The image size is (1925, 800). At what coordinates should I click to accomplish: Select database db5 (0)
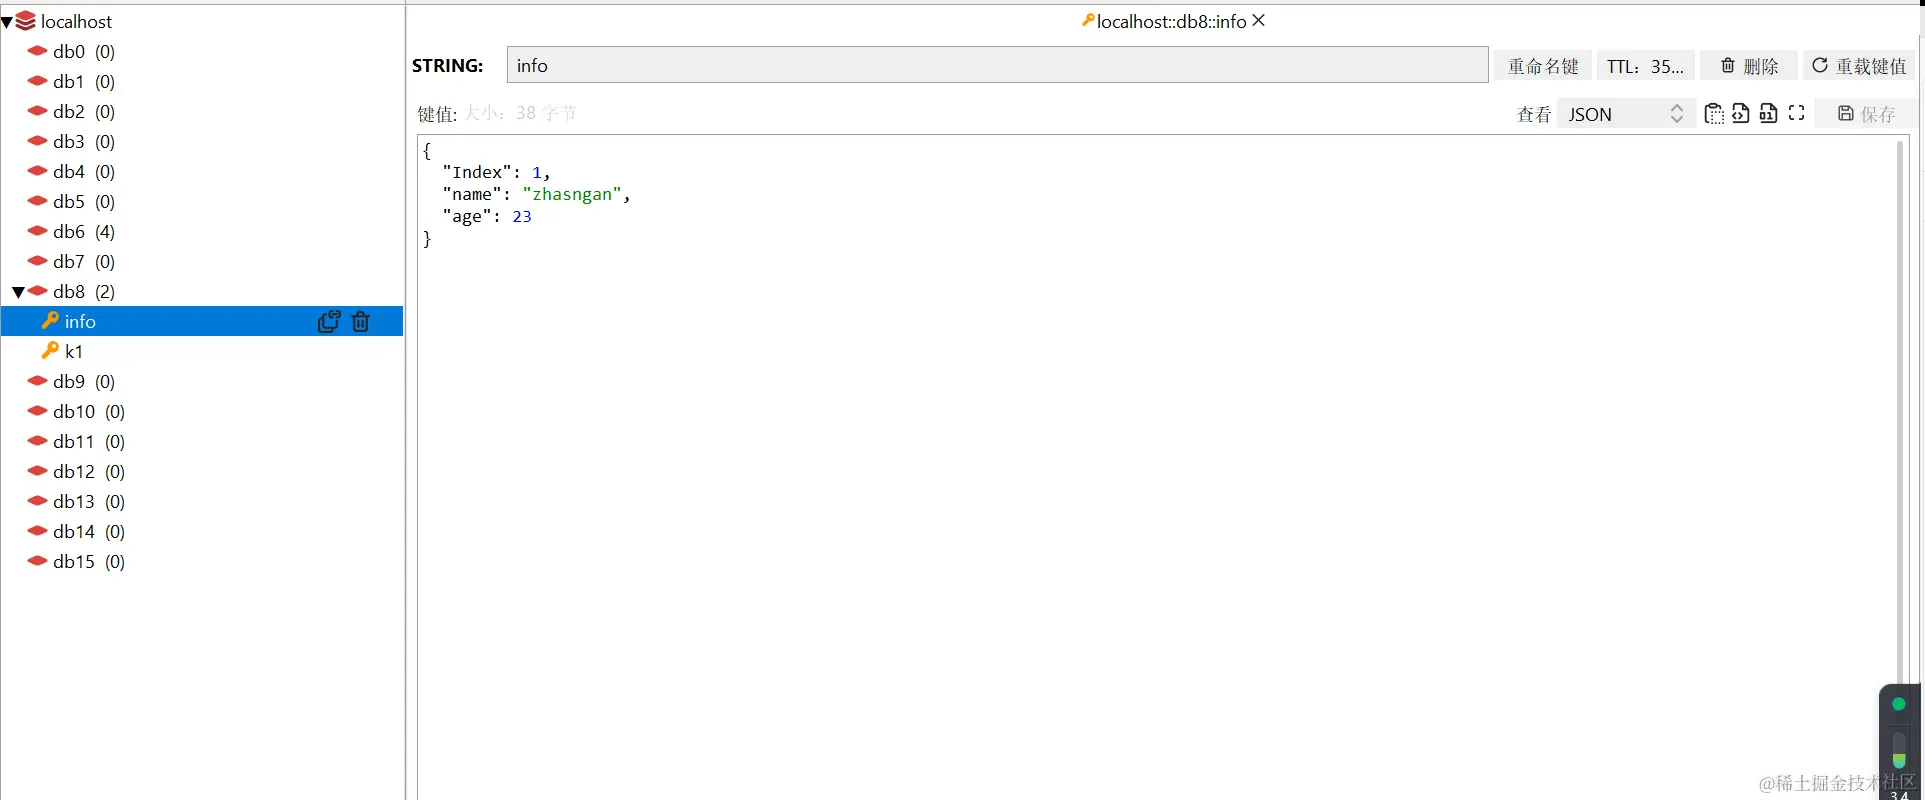(84, 201)
